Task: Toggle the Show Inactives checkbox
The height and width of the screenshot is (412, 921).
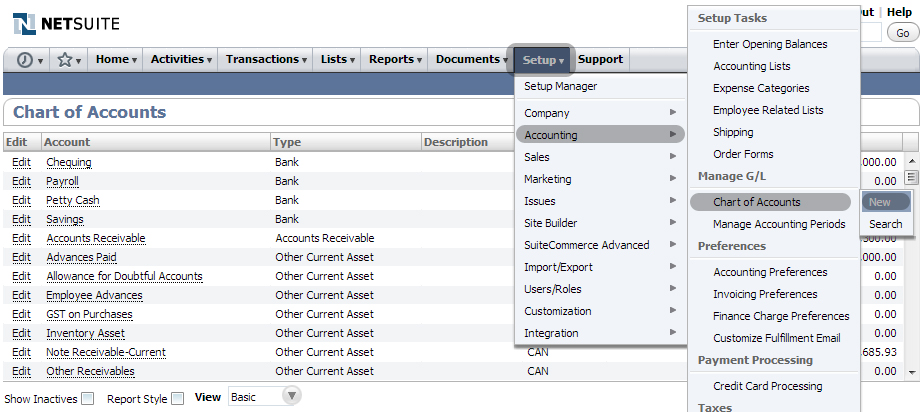Action: click(88, 399)
